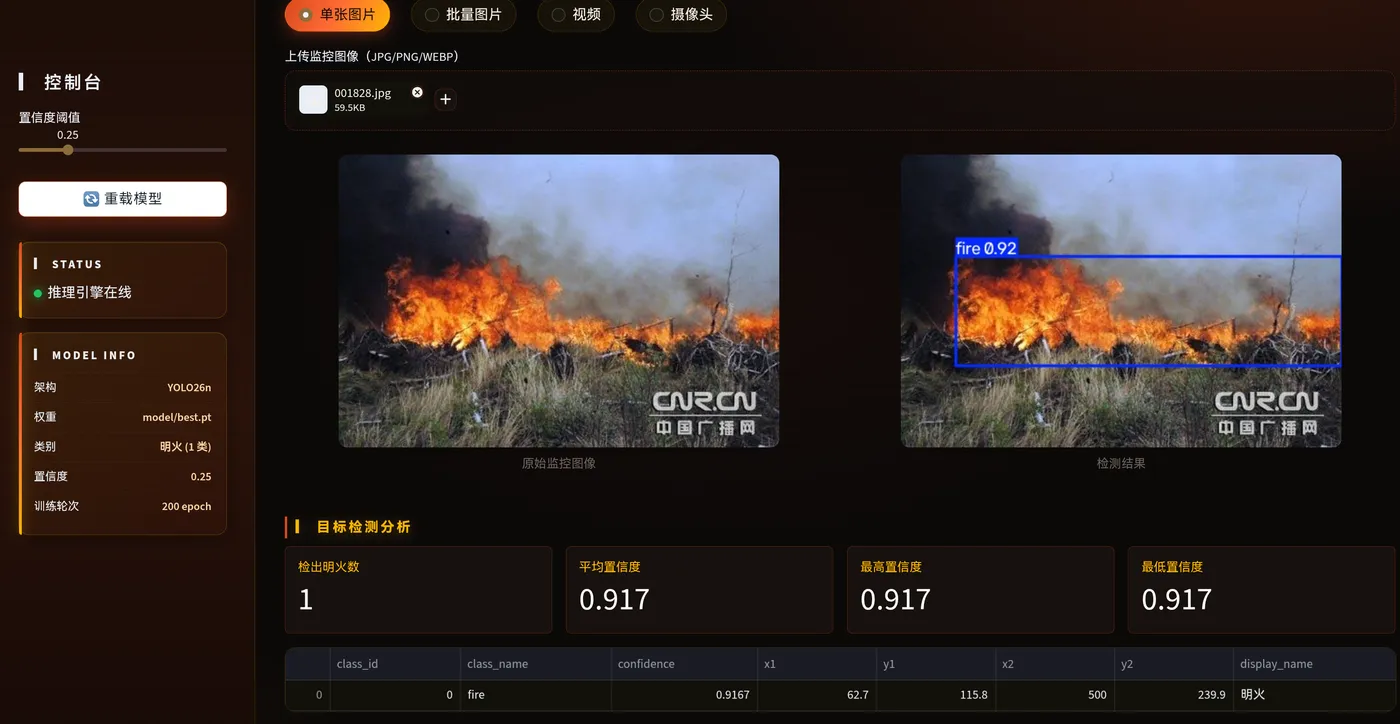Click the table cell with value 62.7
1400x724 pixels.
(817, 695)
